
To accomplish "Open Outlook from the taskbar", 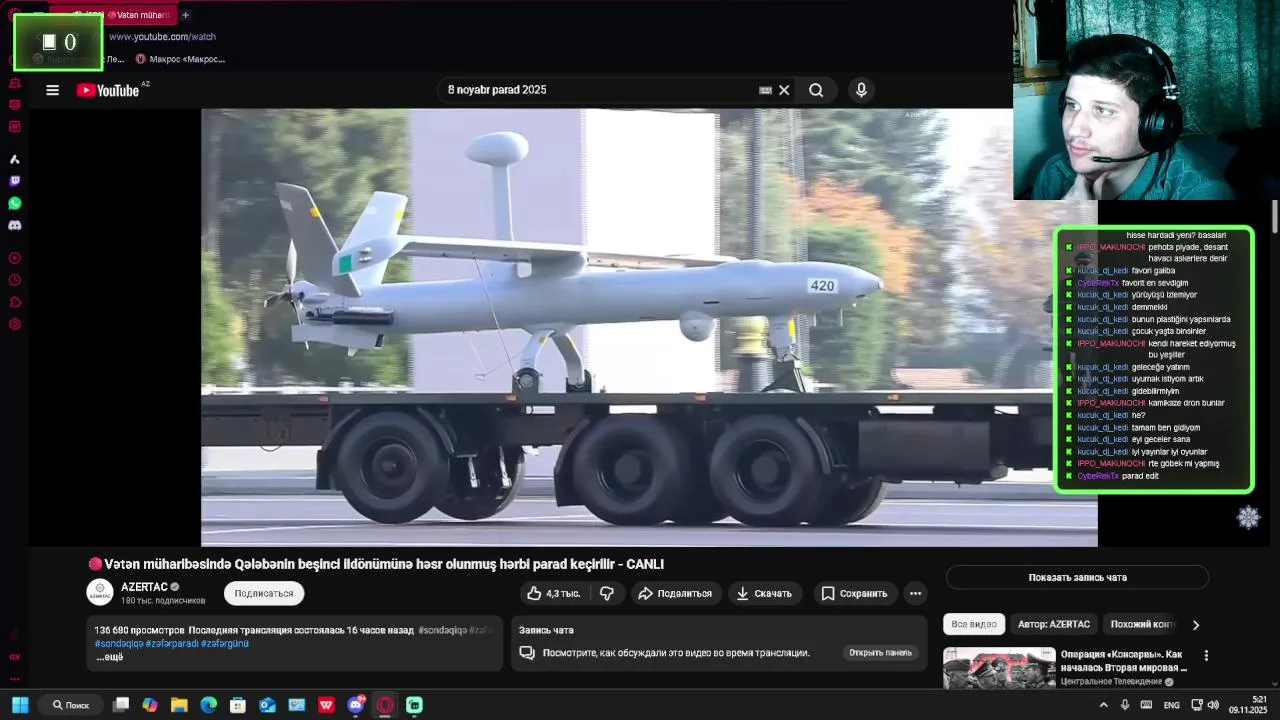I will [267, 705].
